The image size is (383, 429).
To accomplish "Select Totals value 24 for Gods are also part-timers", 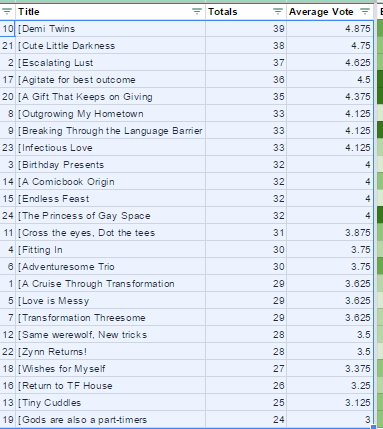I will pyautogui.click(x=246, y=420).
